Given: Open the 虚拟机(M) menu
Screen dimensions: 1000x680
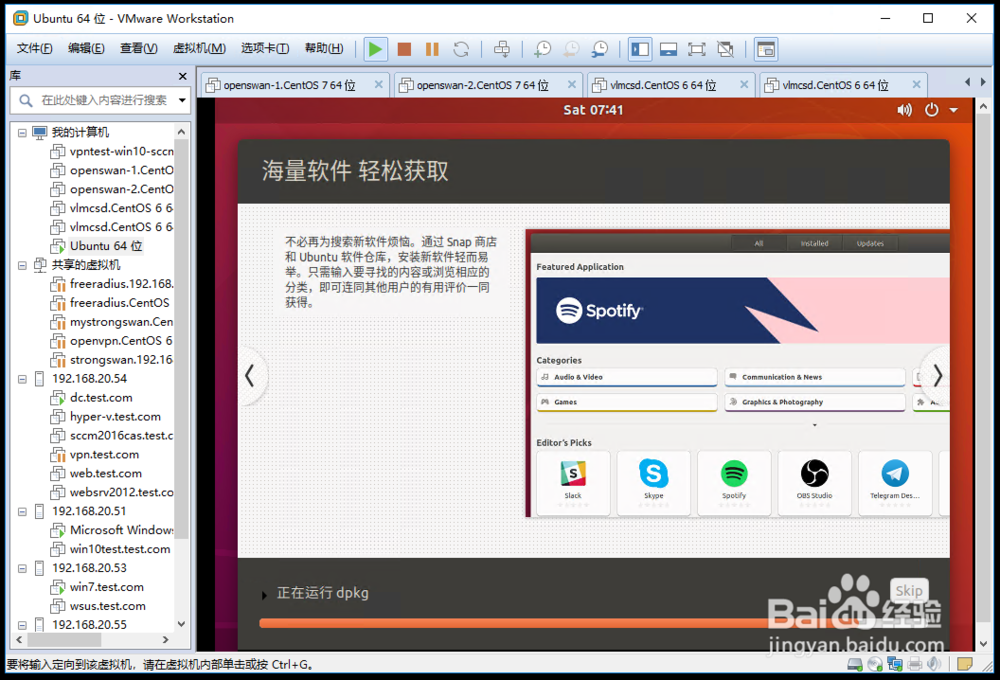Looking at the screenshot, I should click(199, 48).
